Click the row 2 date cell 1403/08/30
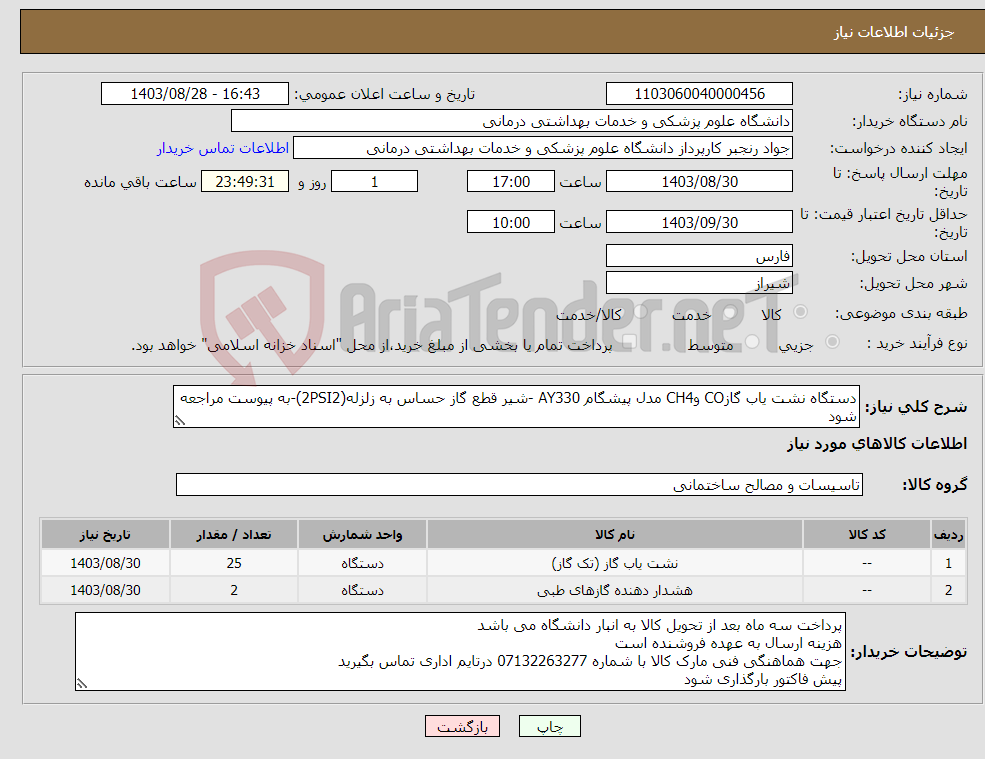The height and width of the screenshot is (759, 985). click(105, 590)
